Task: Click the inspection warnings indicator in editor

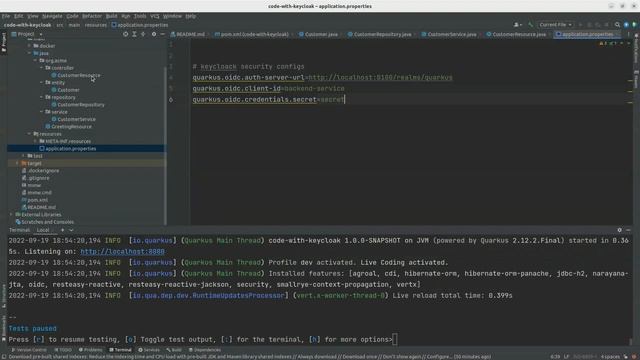Action: (607, 43)
